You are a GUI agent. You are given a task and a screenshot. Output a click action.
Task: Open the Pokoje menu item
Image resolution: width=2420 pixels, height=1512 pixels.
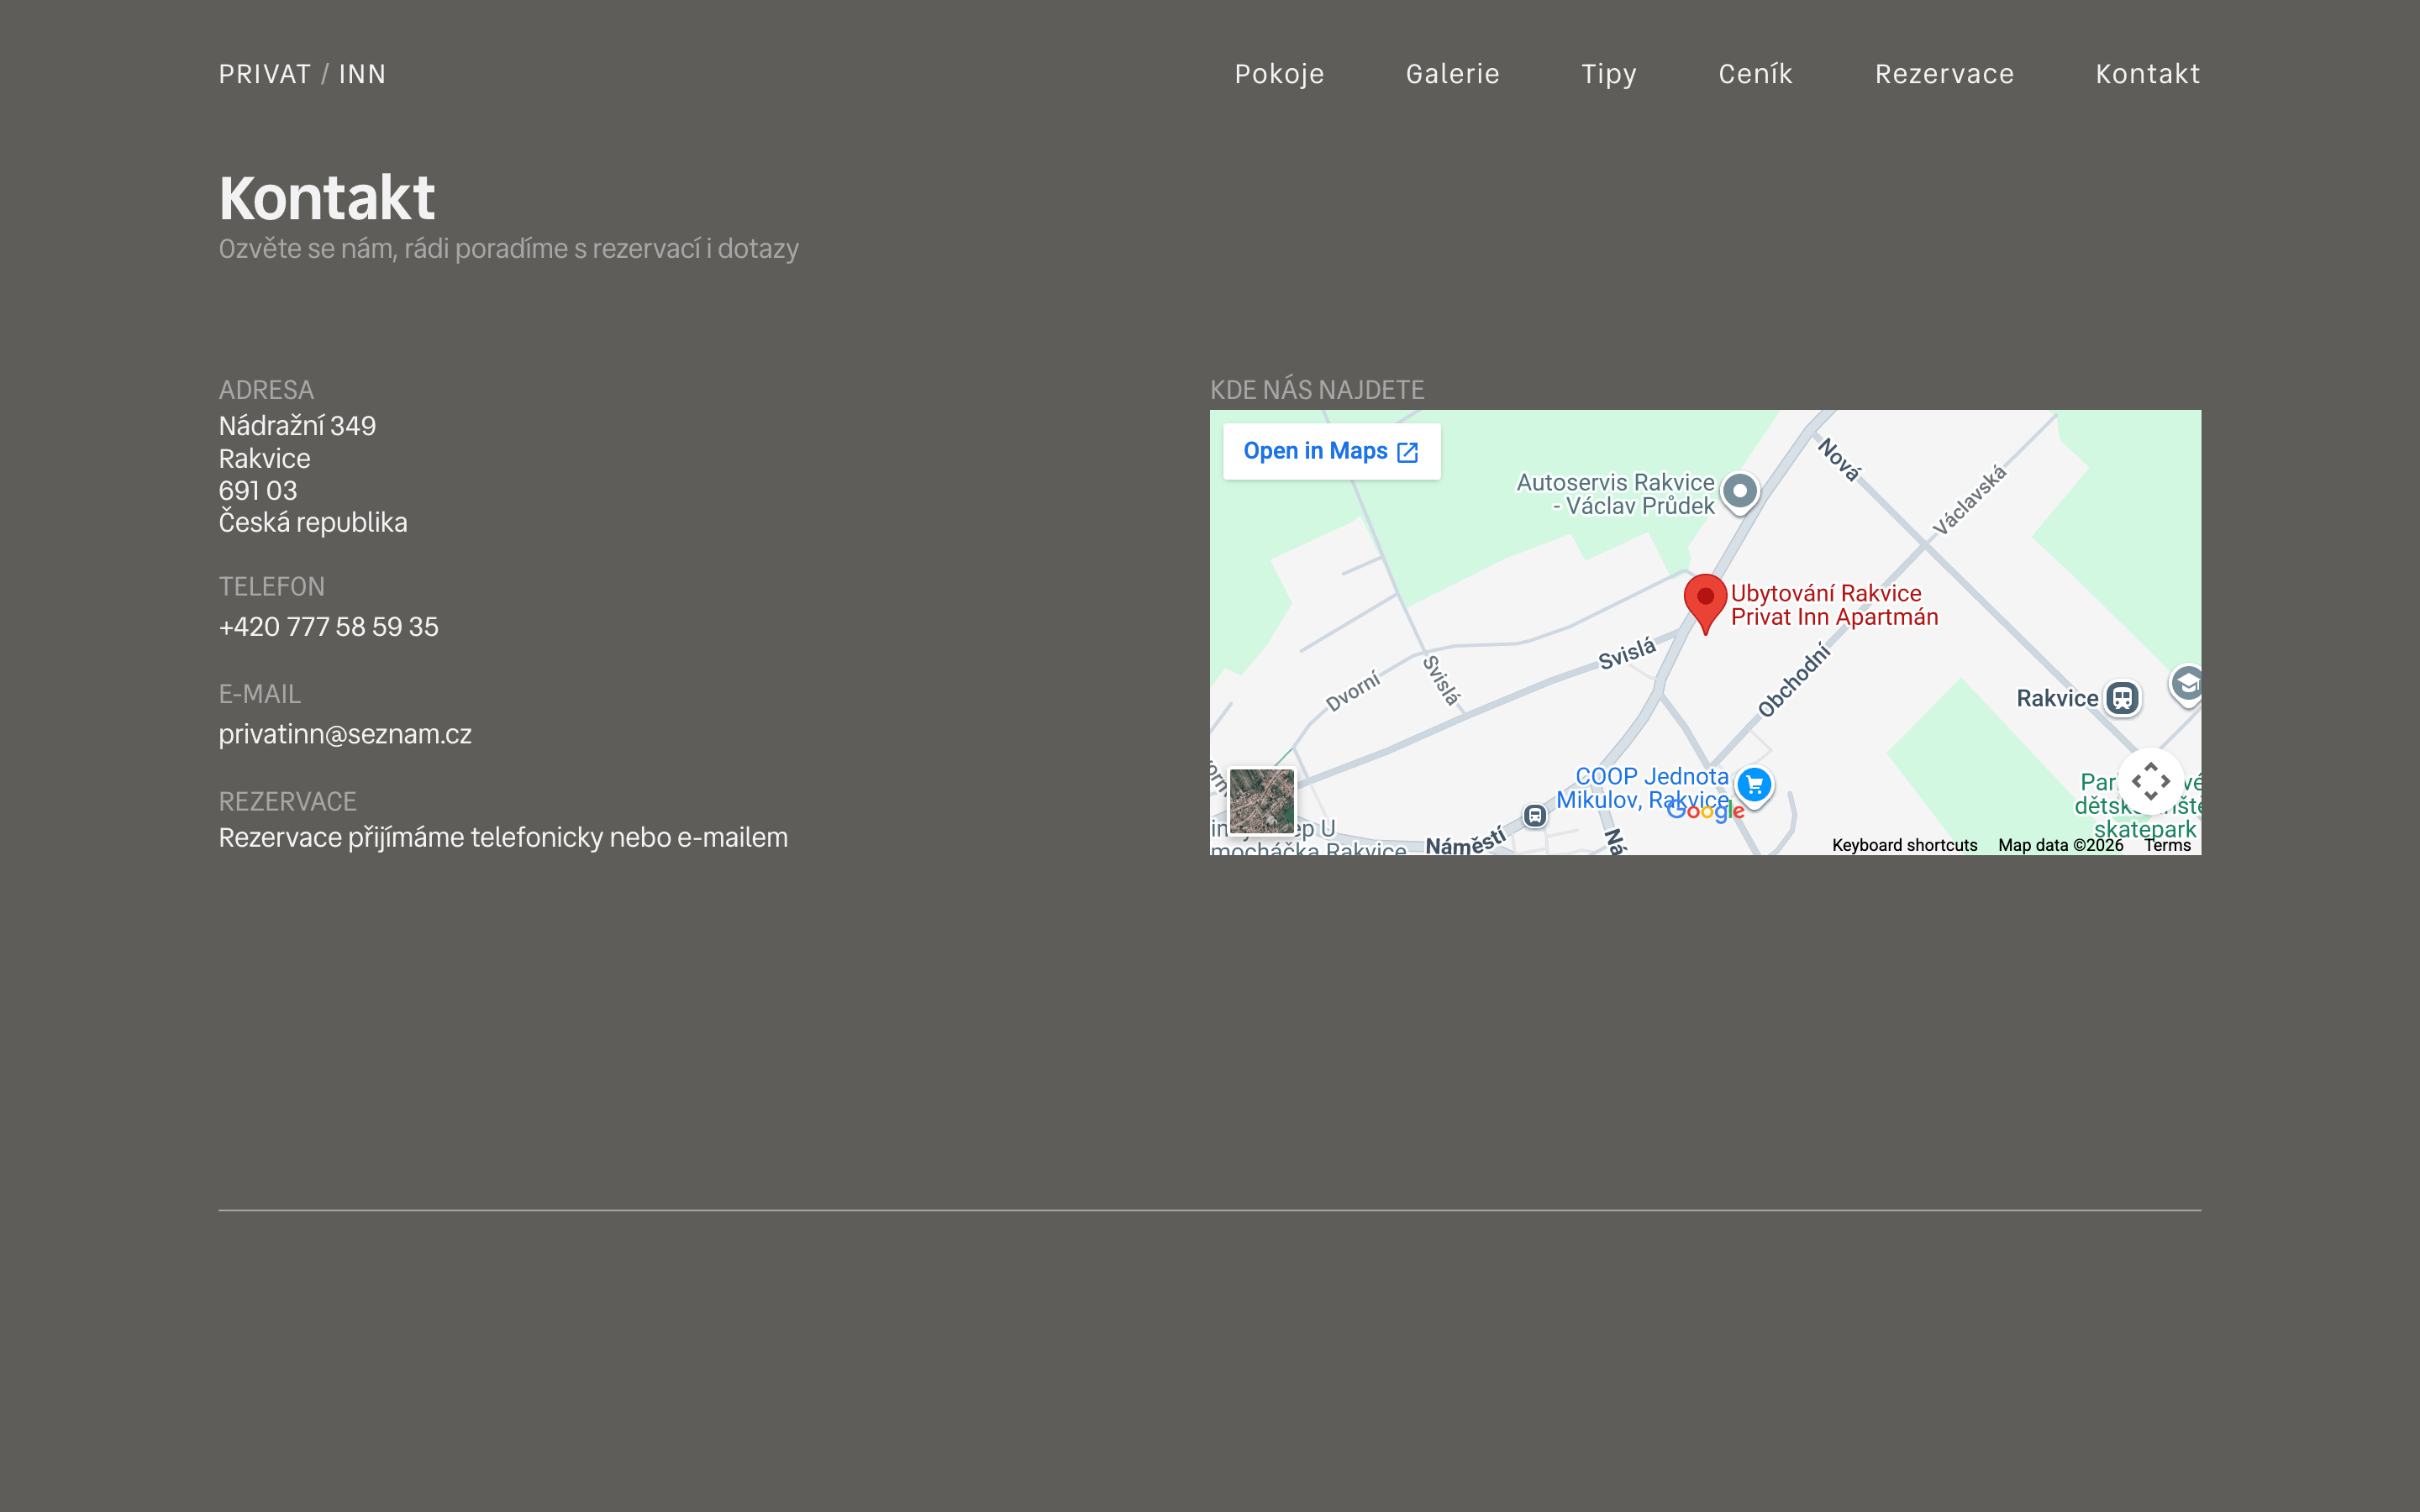[x=1279, y=74]
